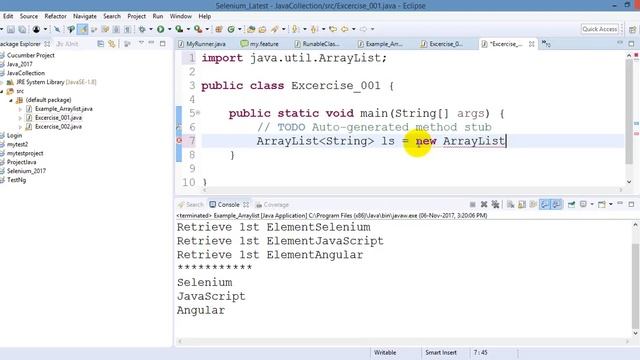Open the Window menu
640x360 pixels.
point(181,16)
